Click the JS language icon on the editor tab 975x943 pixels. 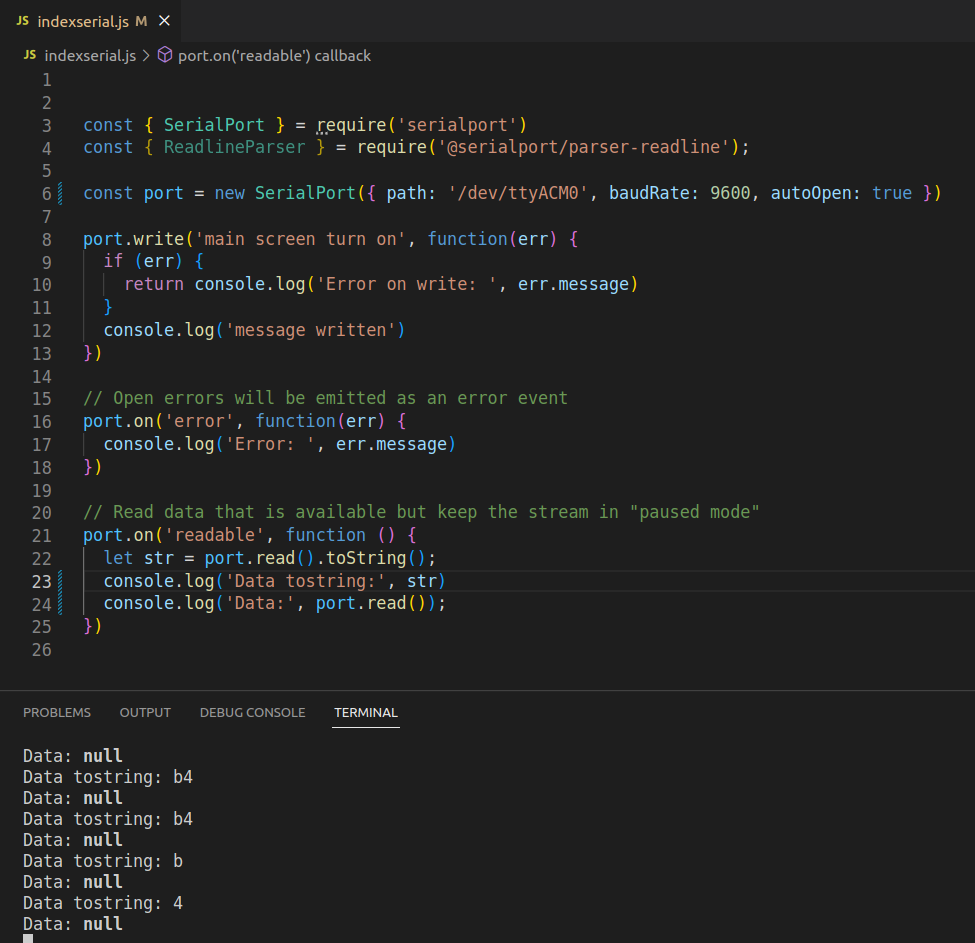[25, 19]
